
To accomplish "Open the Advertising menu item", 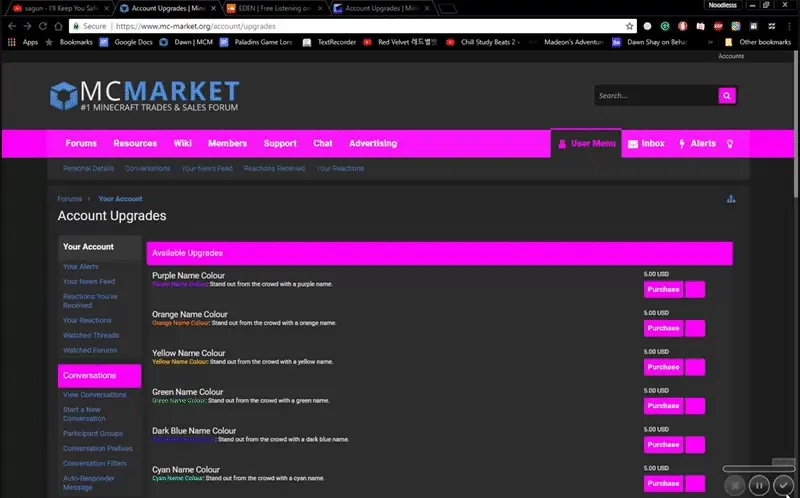I will [x=373, y=143].
